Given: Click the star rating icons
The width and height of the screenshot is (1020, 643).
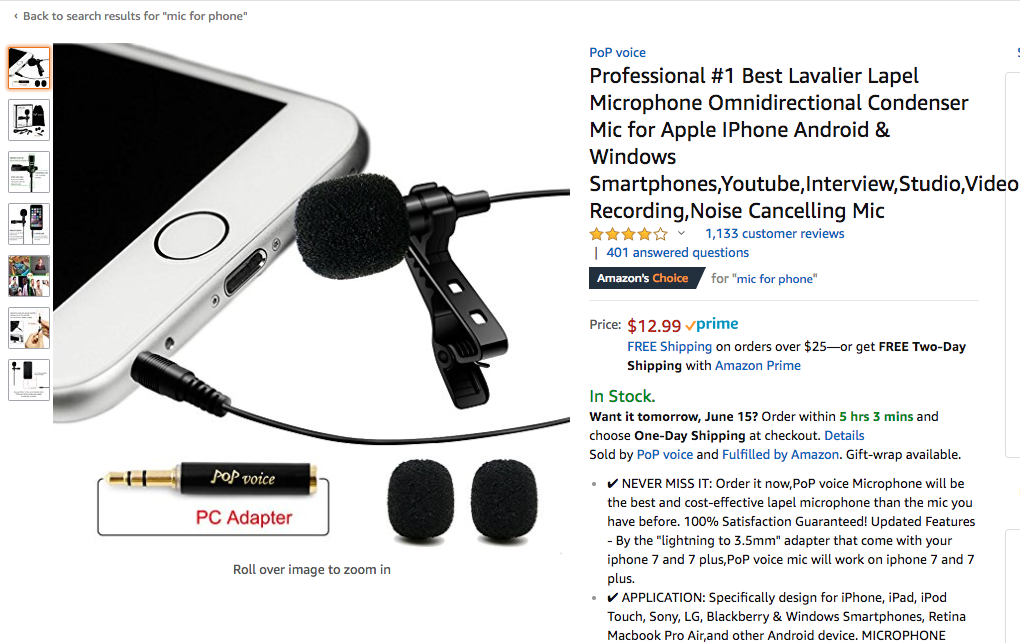Looking at the screenshot, I should tap(628, 234).
